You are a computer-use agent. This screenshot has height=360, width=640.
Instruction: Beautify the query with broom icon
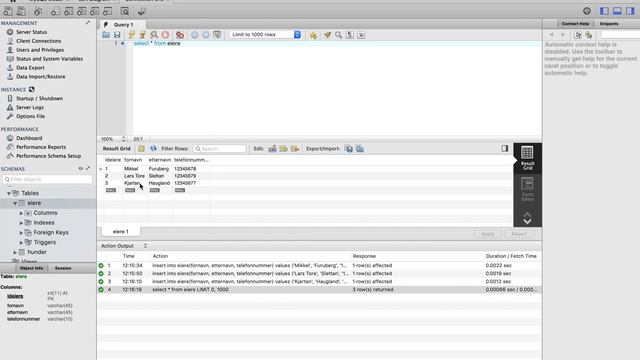327,35
